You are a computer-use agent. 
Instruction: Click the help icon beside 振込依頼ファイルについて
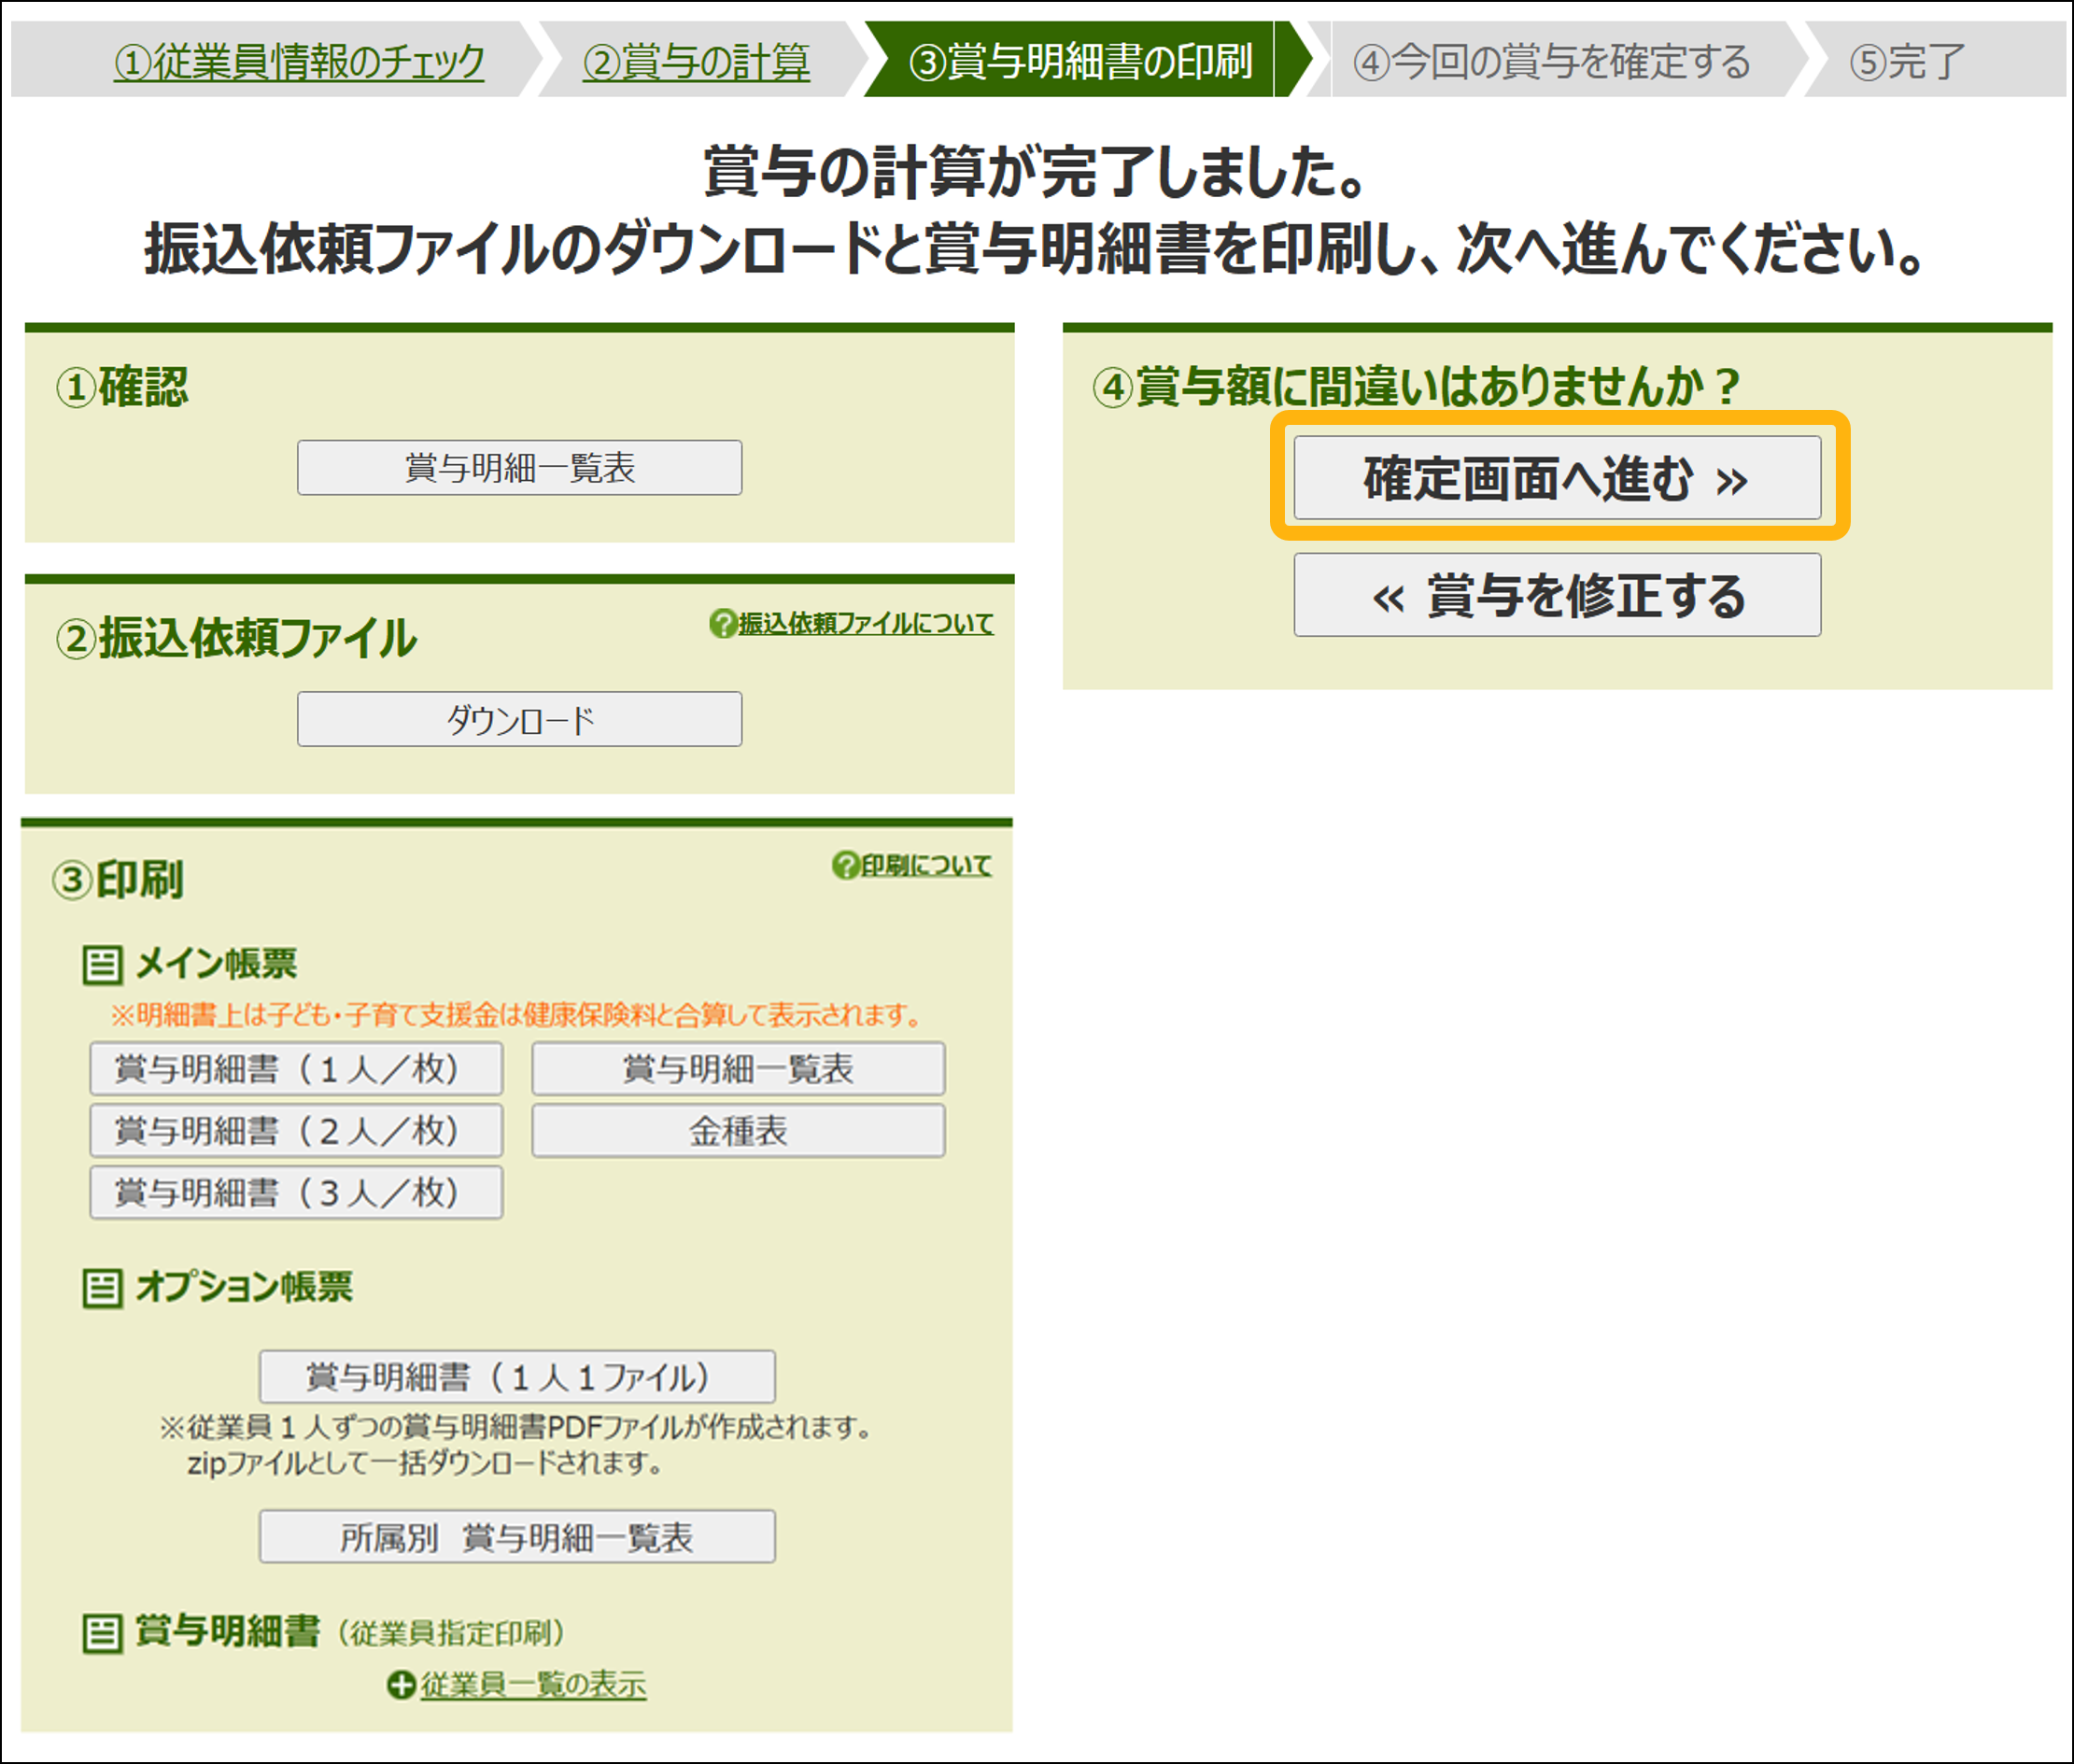point(722,624)
